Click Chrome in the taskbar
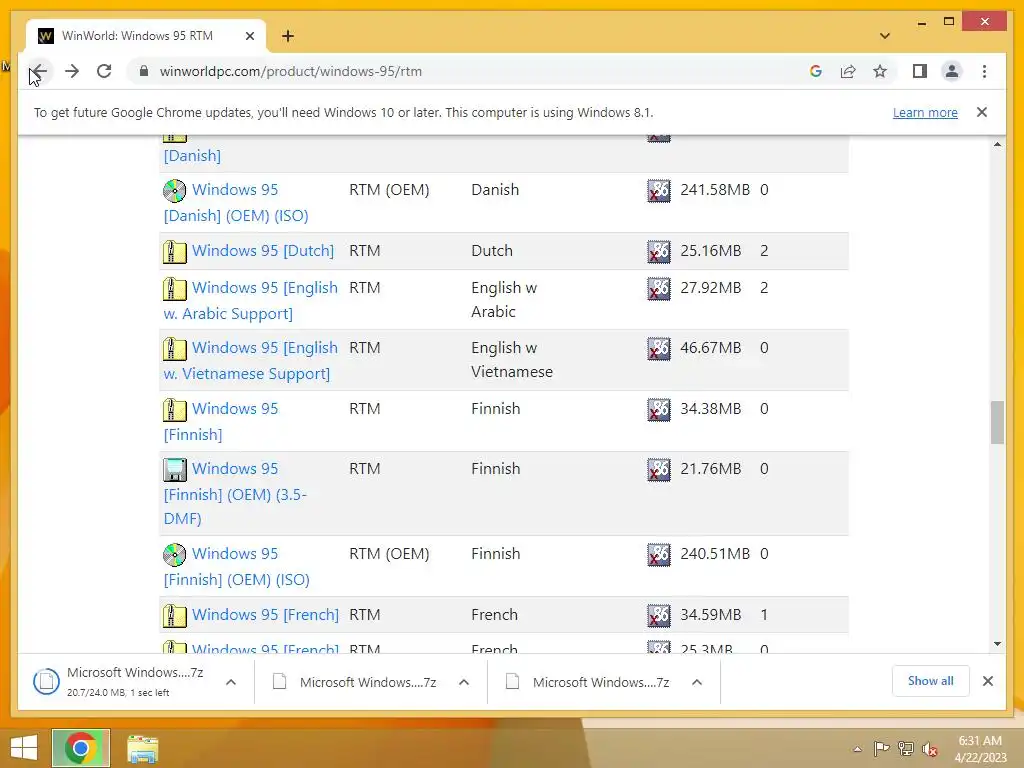The image size is (1024, 768). point(81,748)
